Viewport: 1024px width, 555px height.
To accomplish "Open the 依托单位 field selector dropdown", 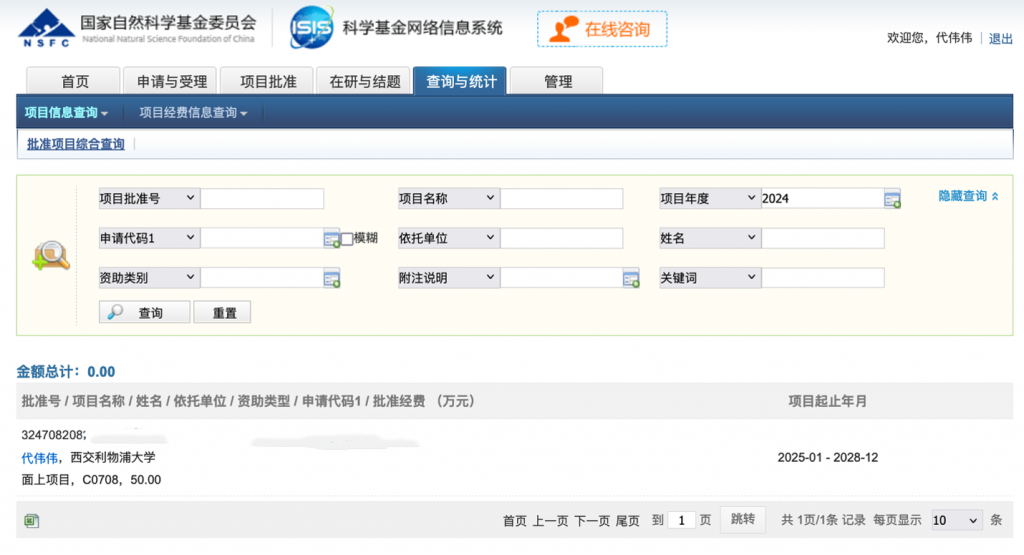I will point(448,238).
